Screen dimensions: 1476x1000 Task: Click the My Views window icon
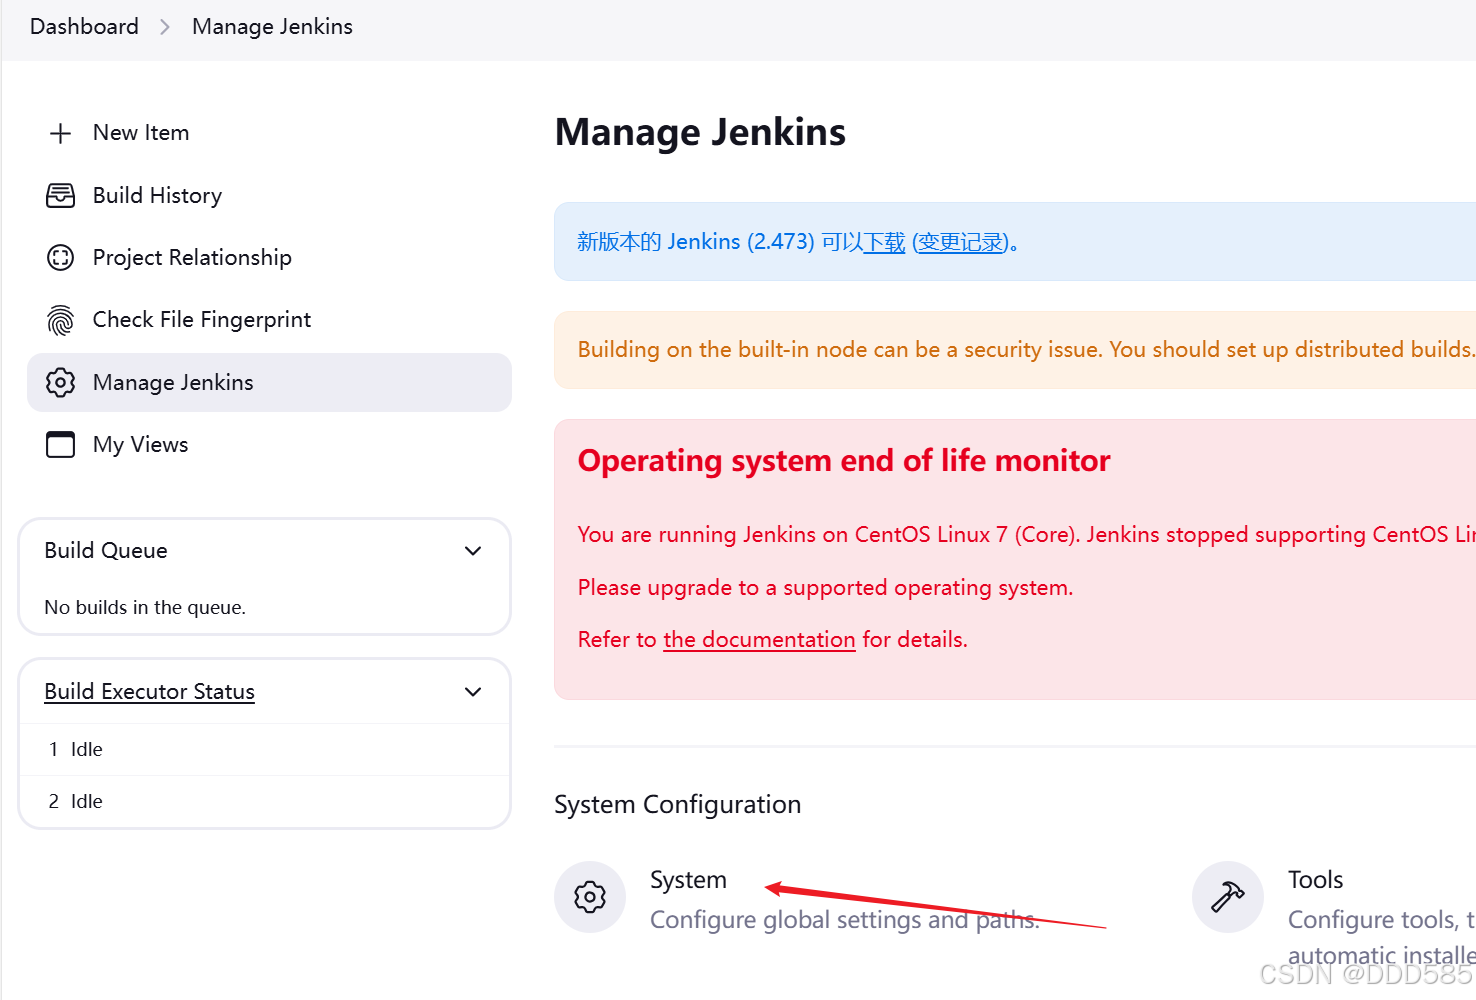click(x=60, y=444)
